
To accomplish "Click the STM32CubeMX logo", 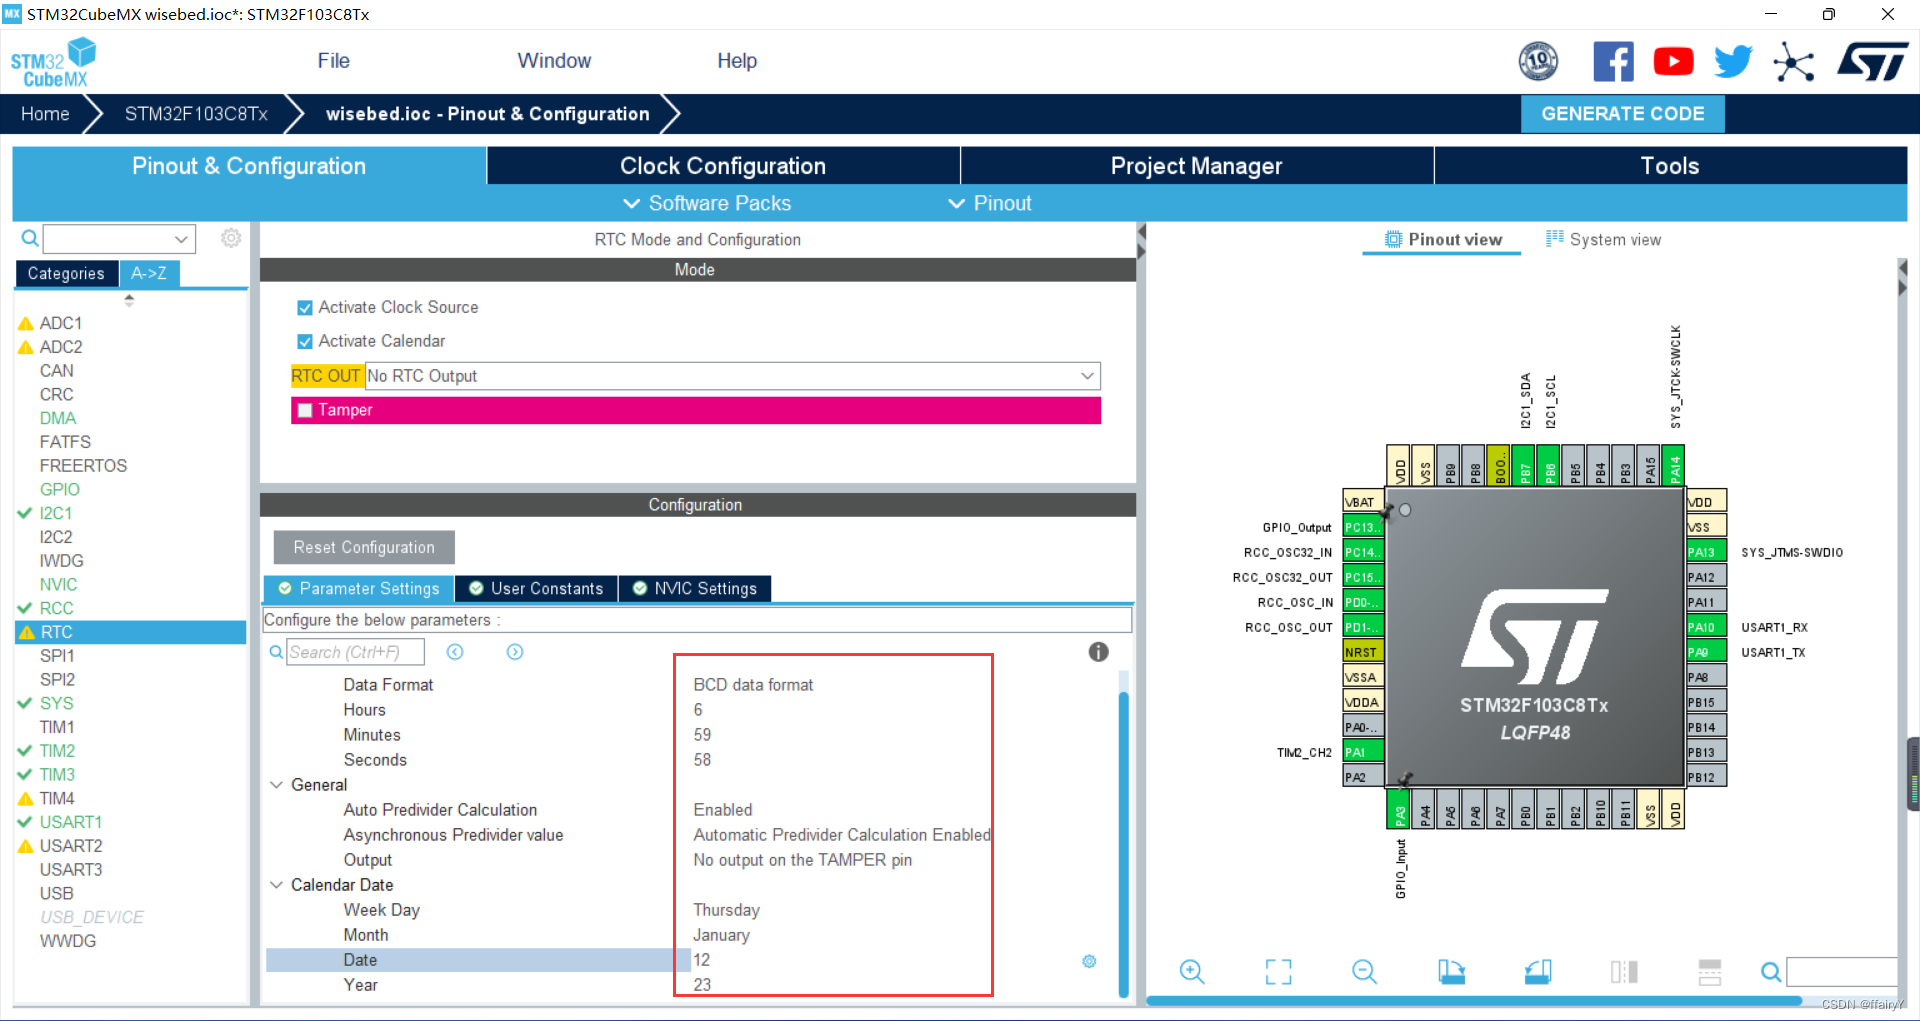I will click(x=53, y=62).
